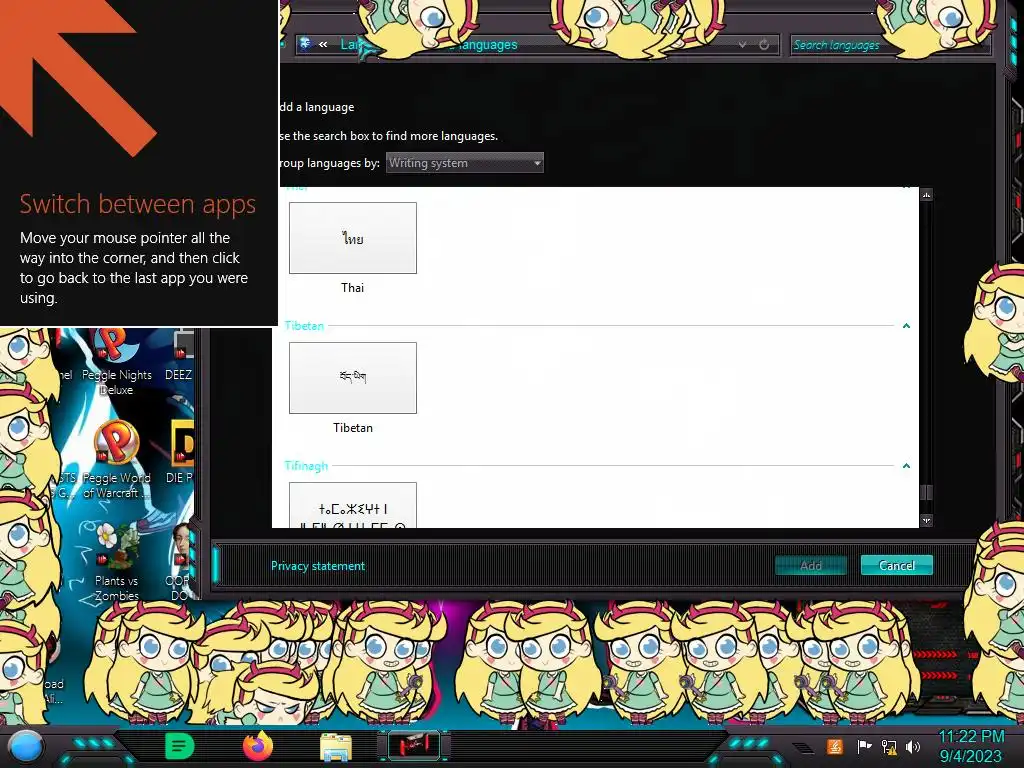
Task: Click the Tibetan label under the tile
Action: click(353, 428)
